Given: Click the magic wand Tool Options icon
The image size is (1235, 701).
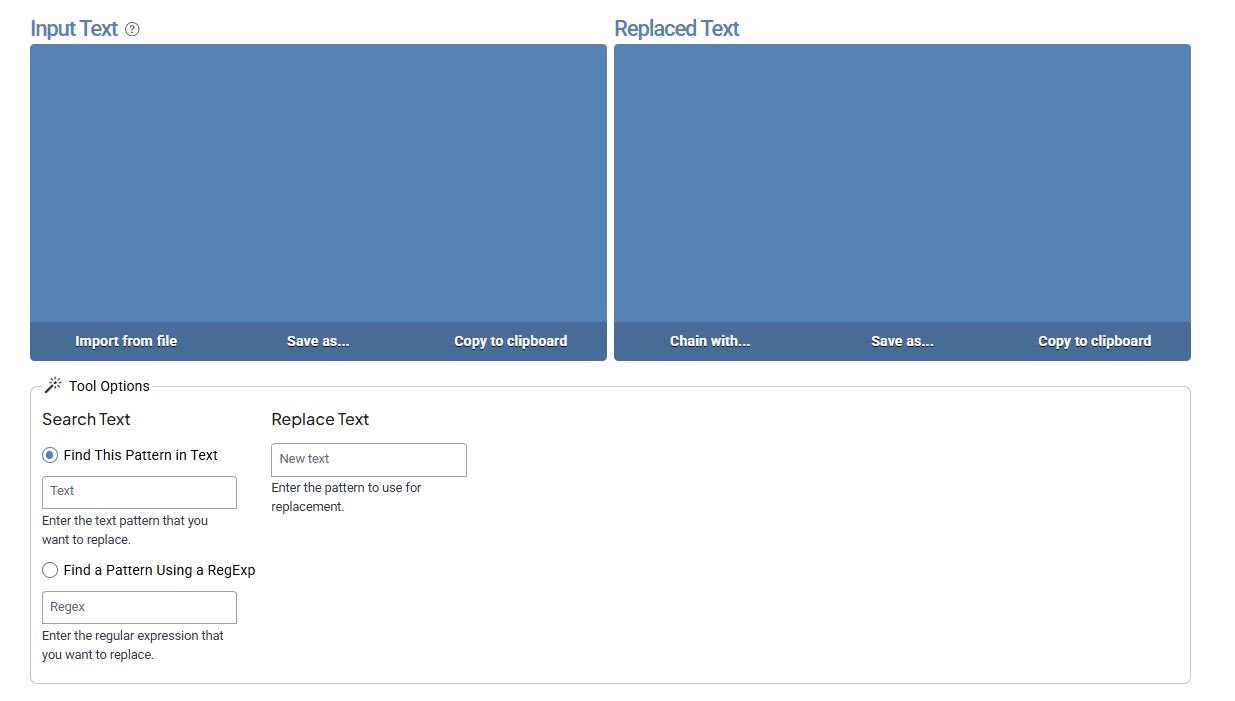Looking at the screenshot, I should [x=53, y=385].
